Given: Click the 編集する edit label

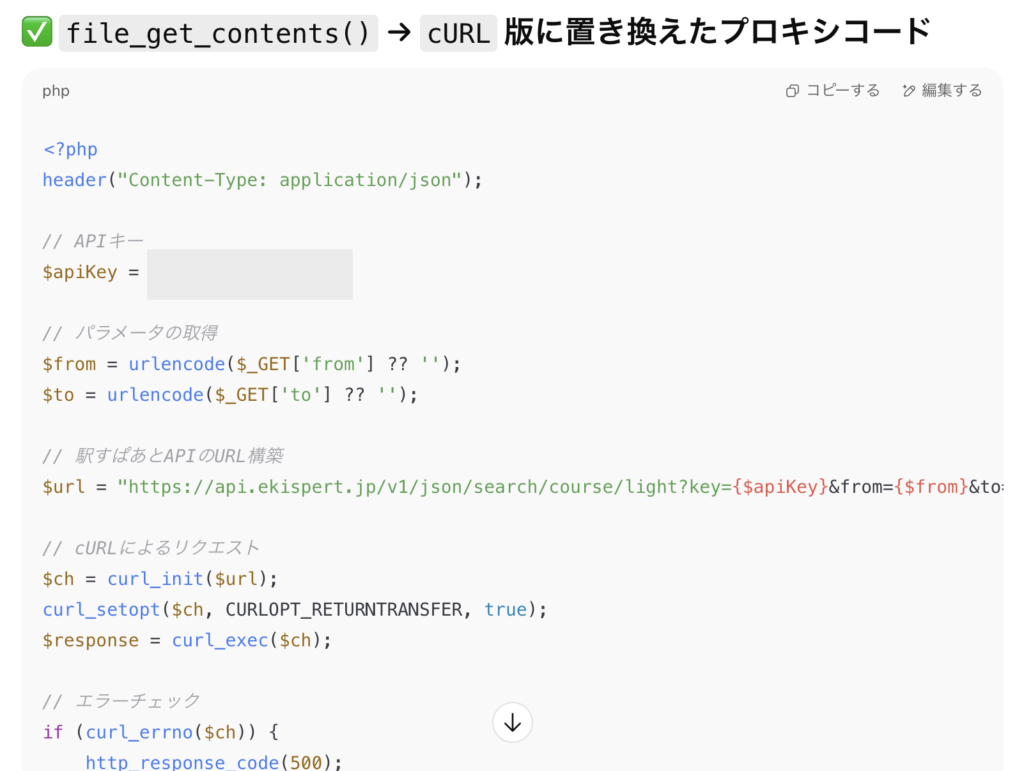Looking at the screenshot, I should (952, 91).
